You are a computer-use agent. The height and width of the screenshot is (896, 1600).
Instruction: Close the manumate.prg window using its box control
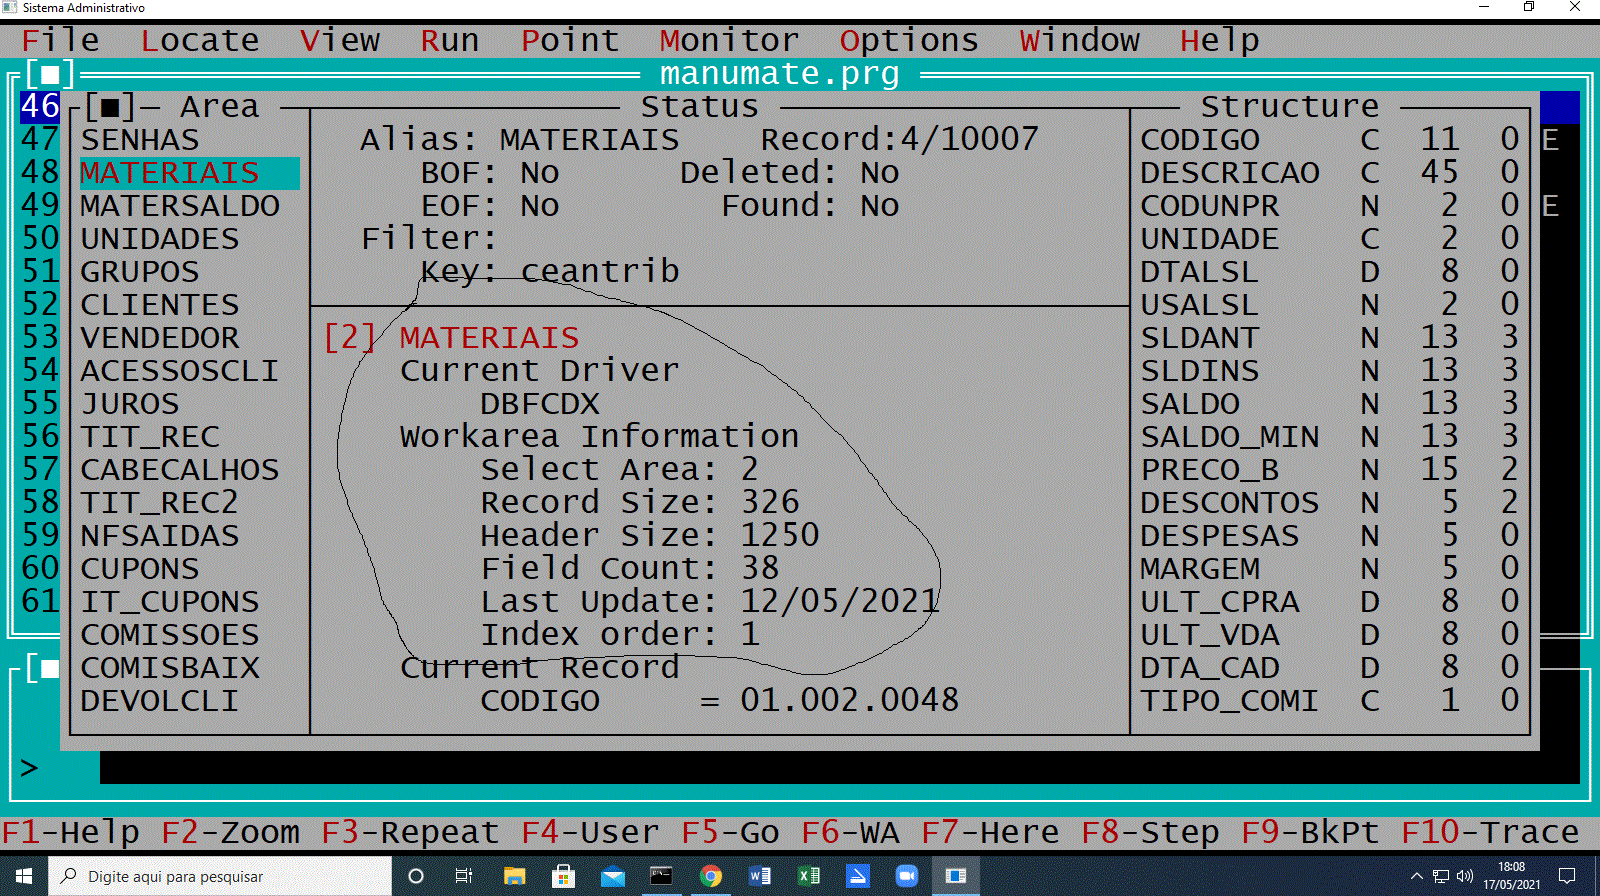coord(50,74)
